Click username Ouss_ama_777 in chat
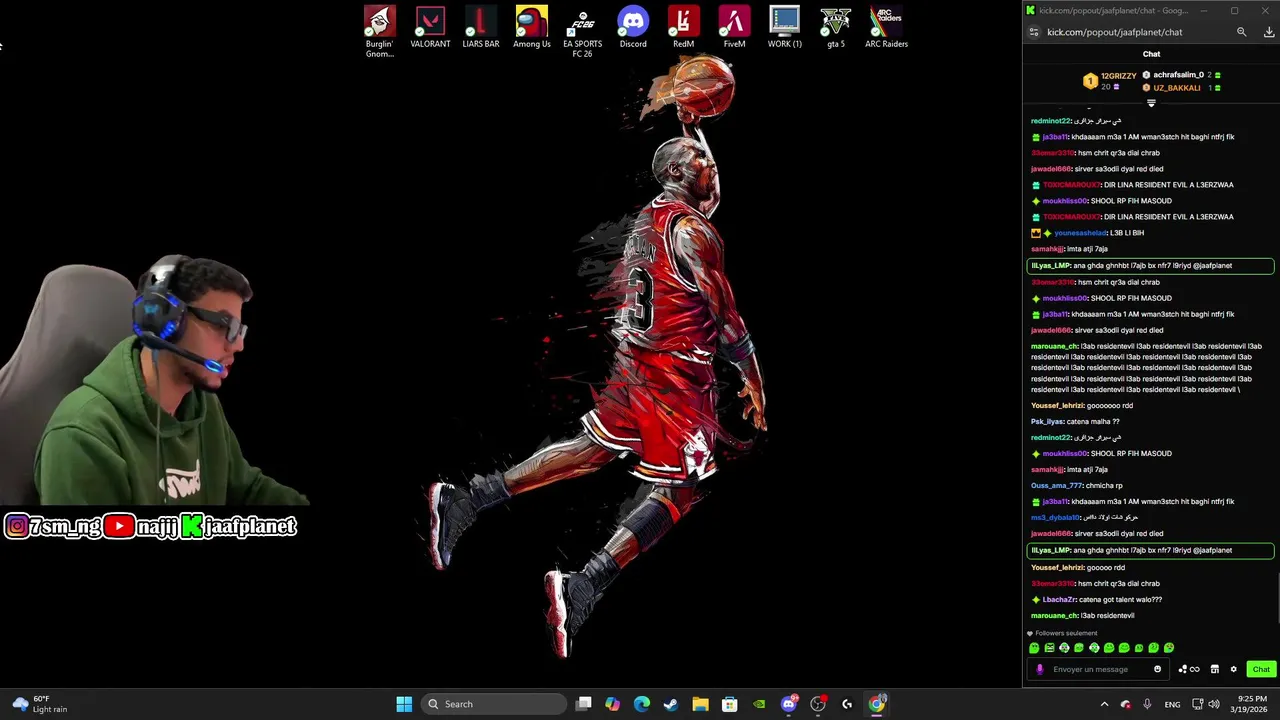 pyautogui.click(x=1056, y=485)
